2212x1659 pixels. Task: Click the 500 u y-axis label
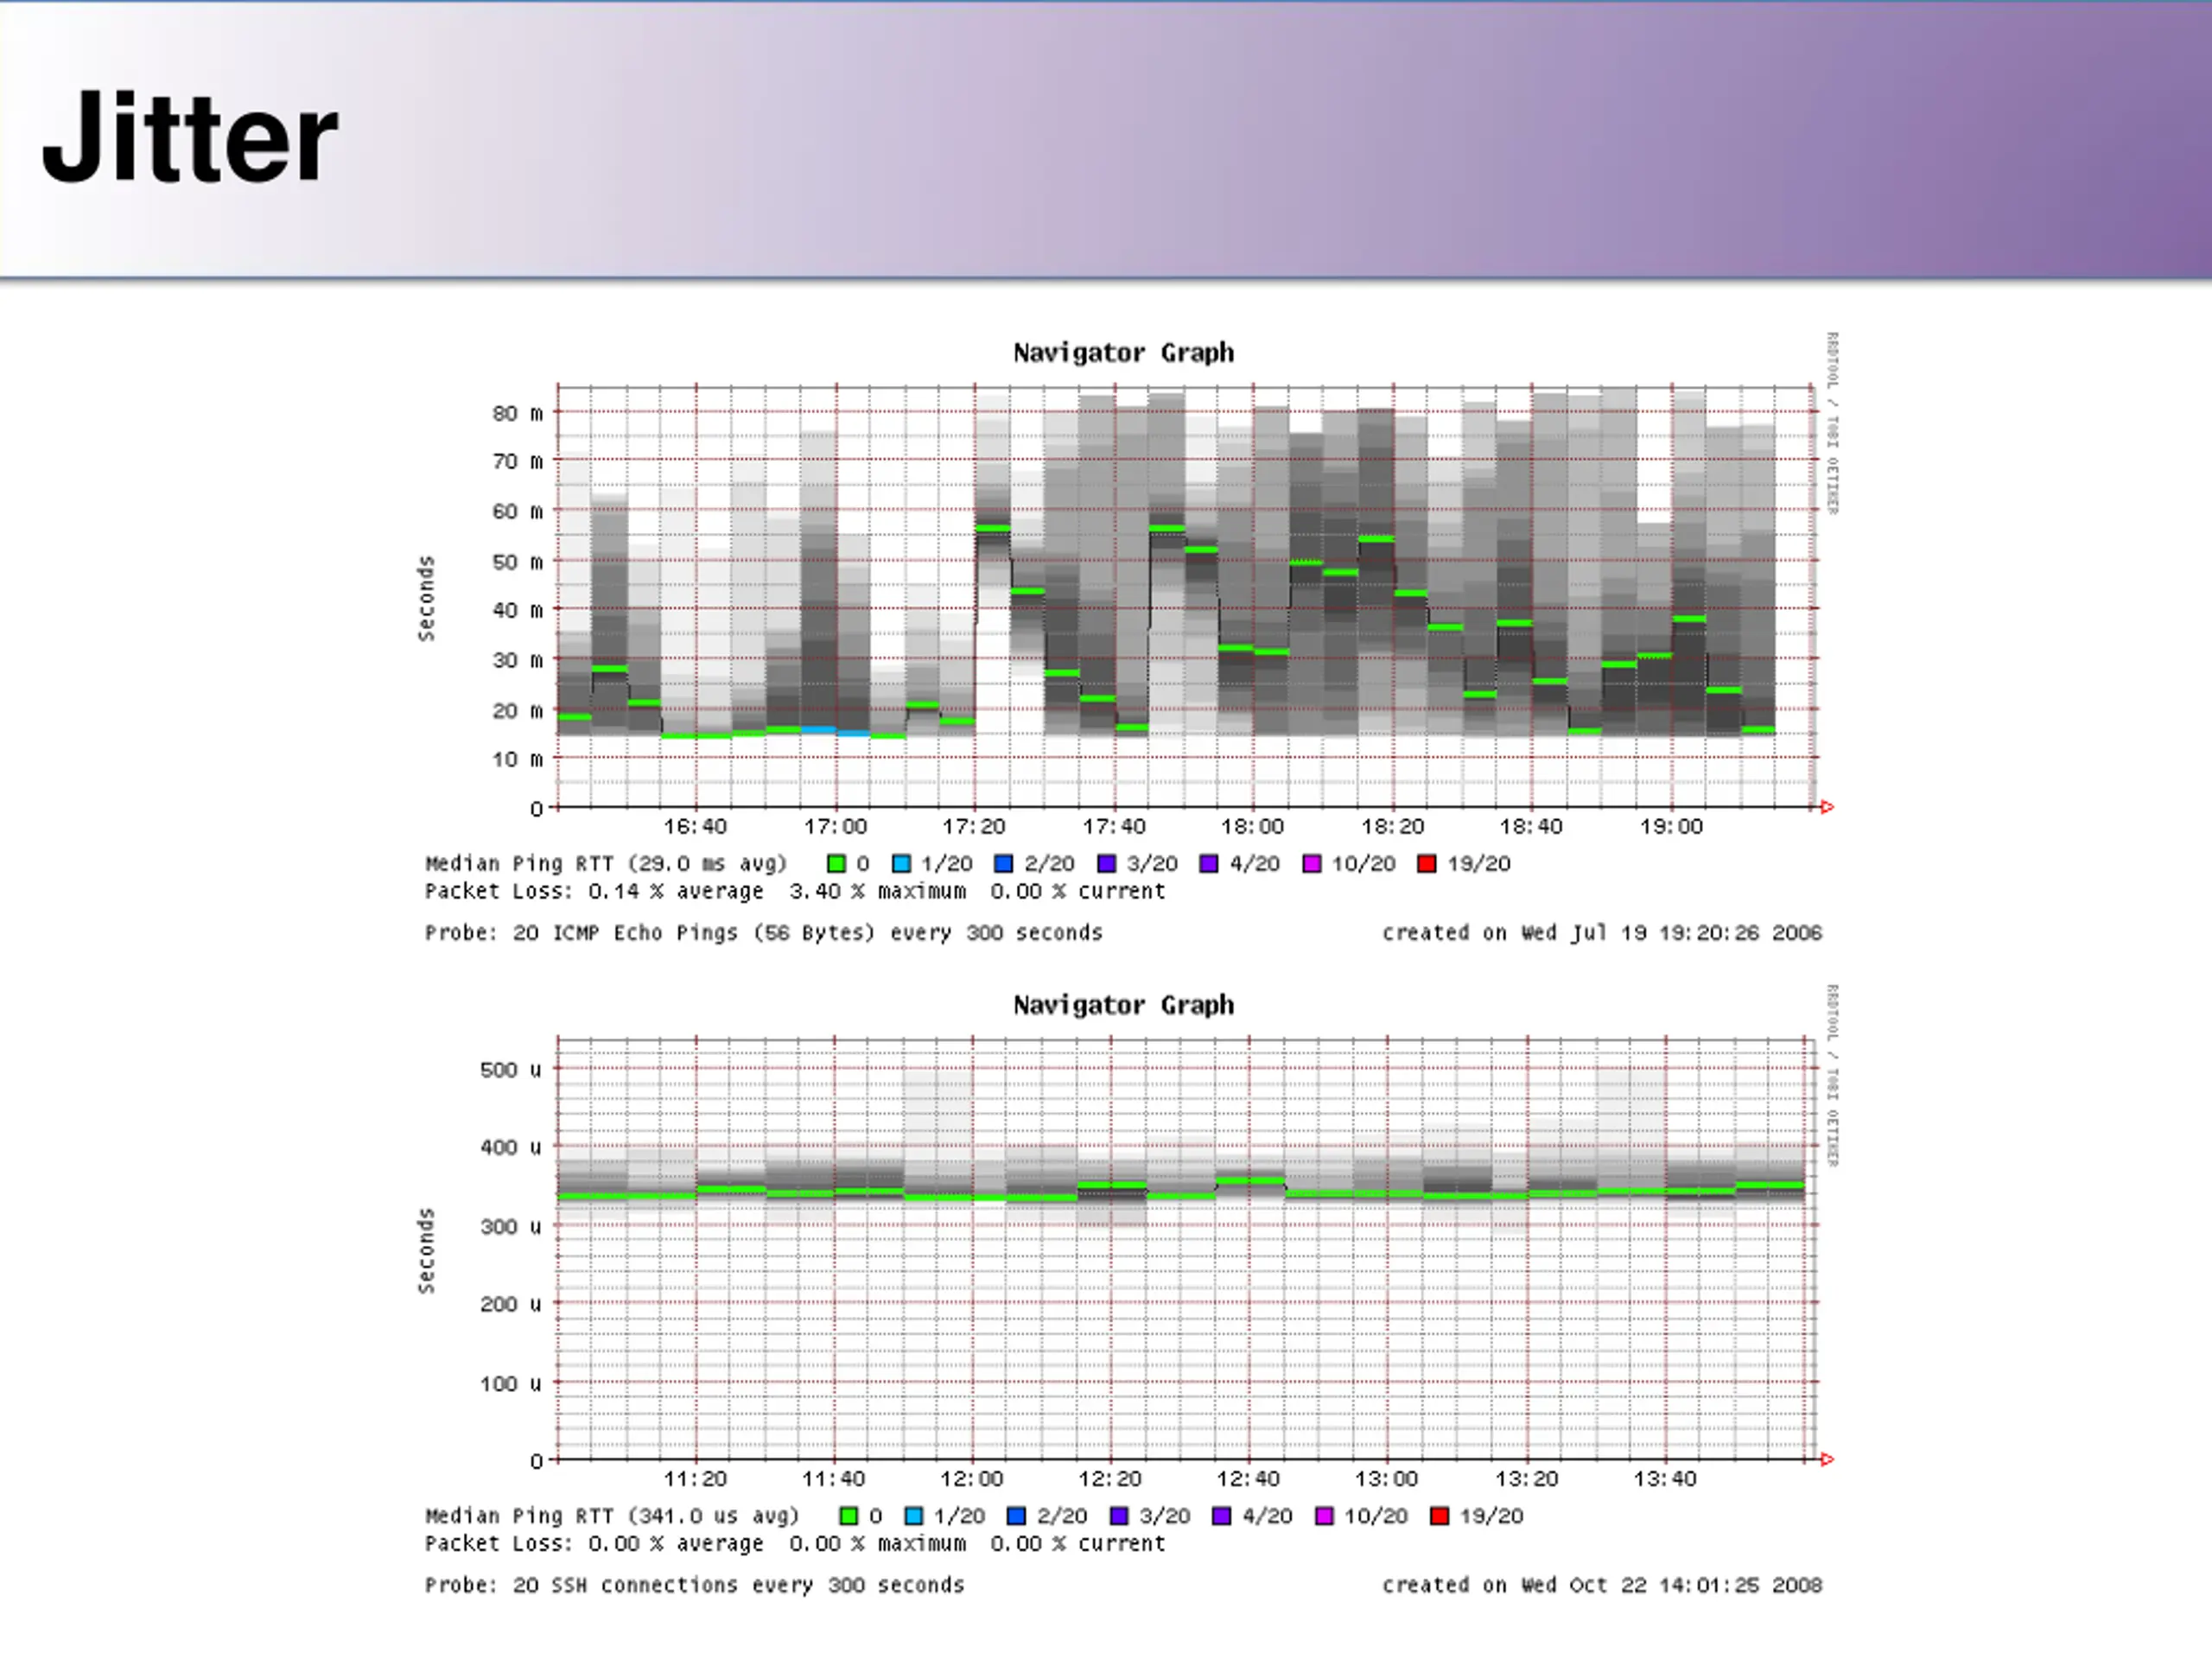coord(511,1070)
